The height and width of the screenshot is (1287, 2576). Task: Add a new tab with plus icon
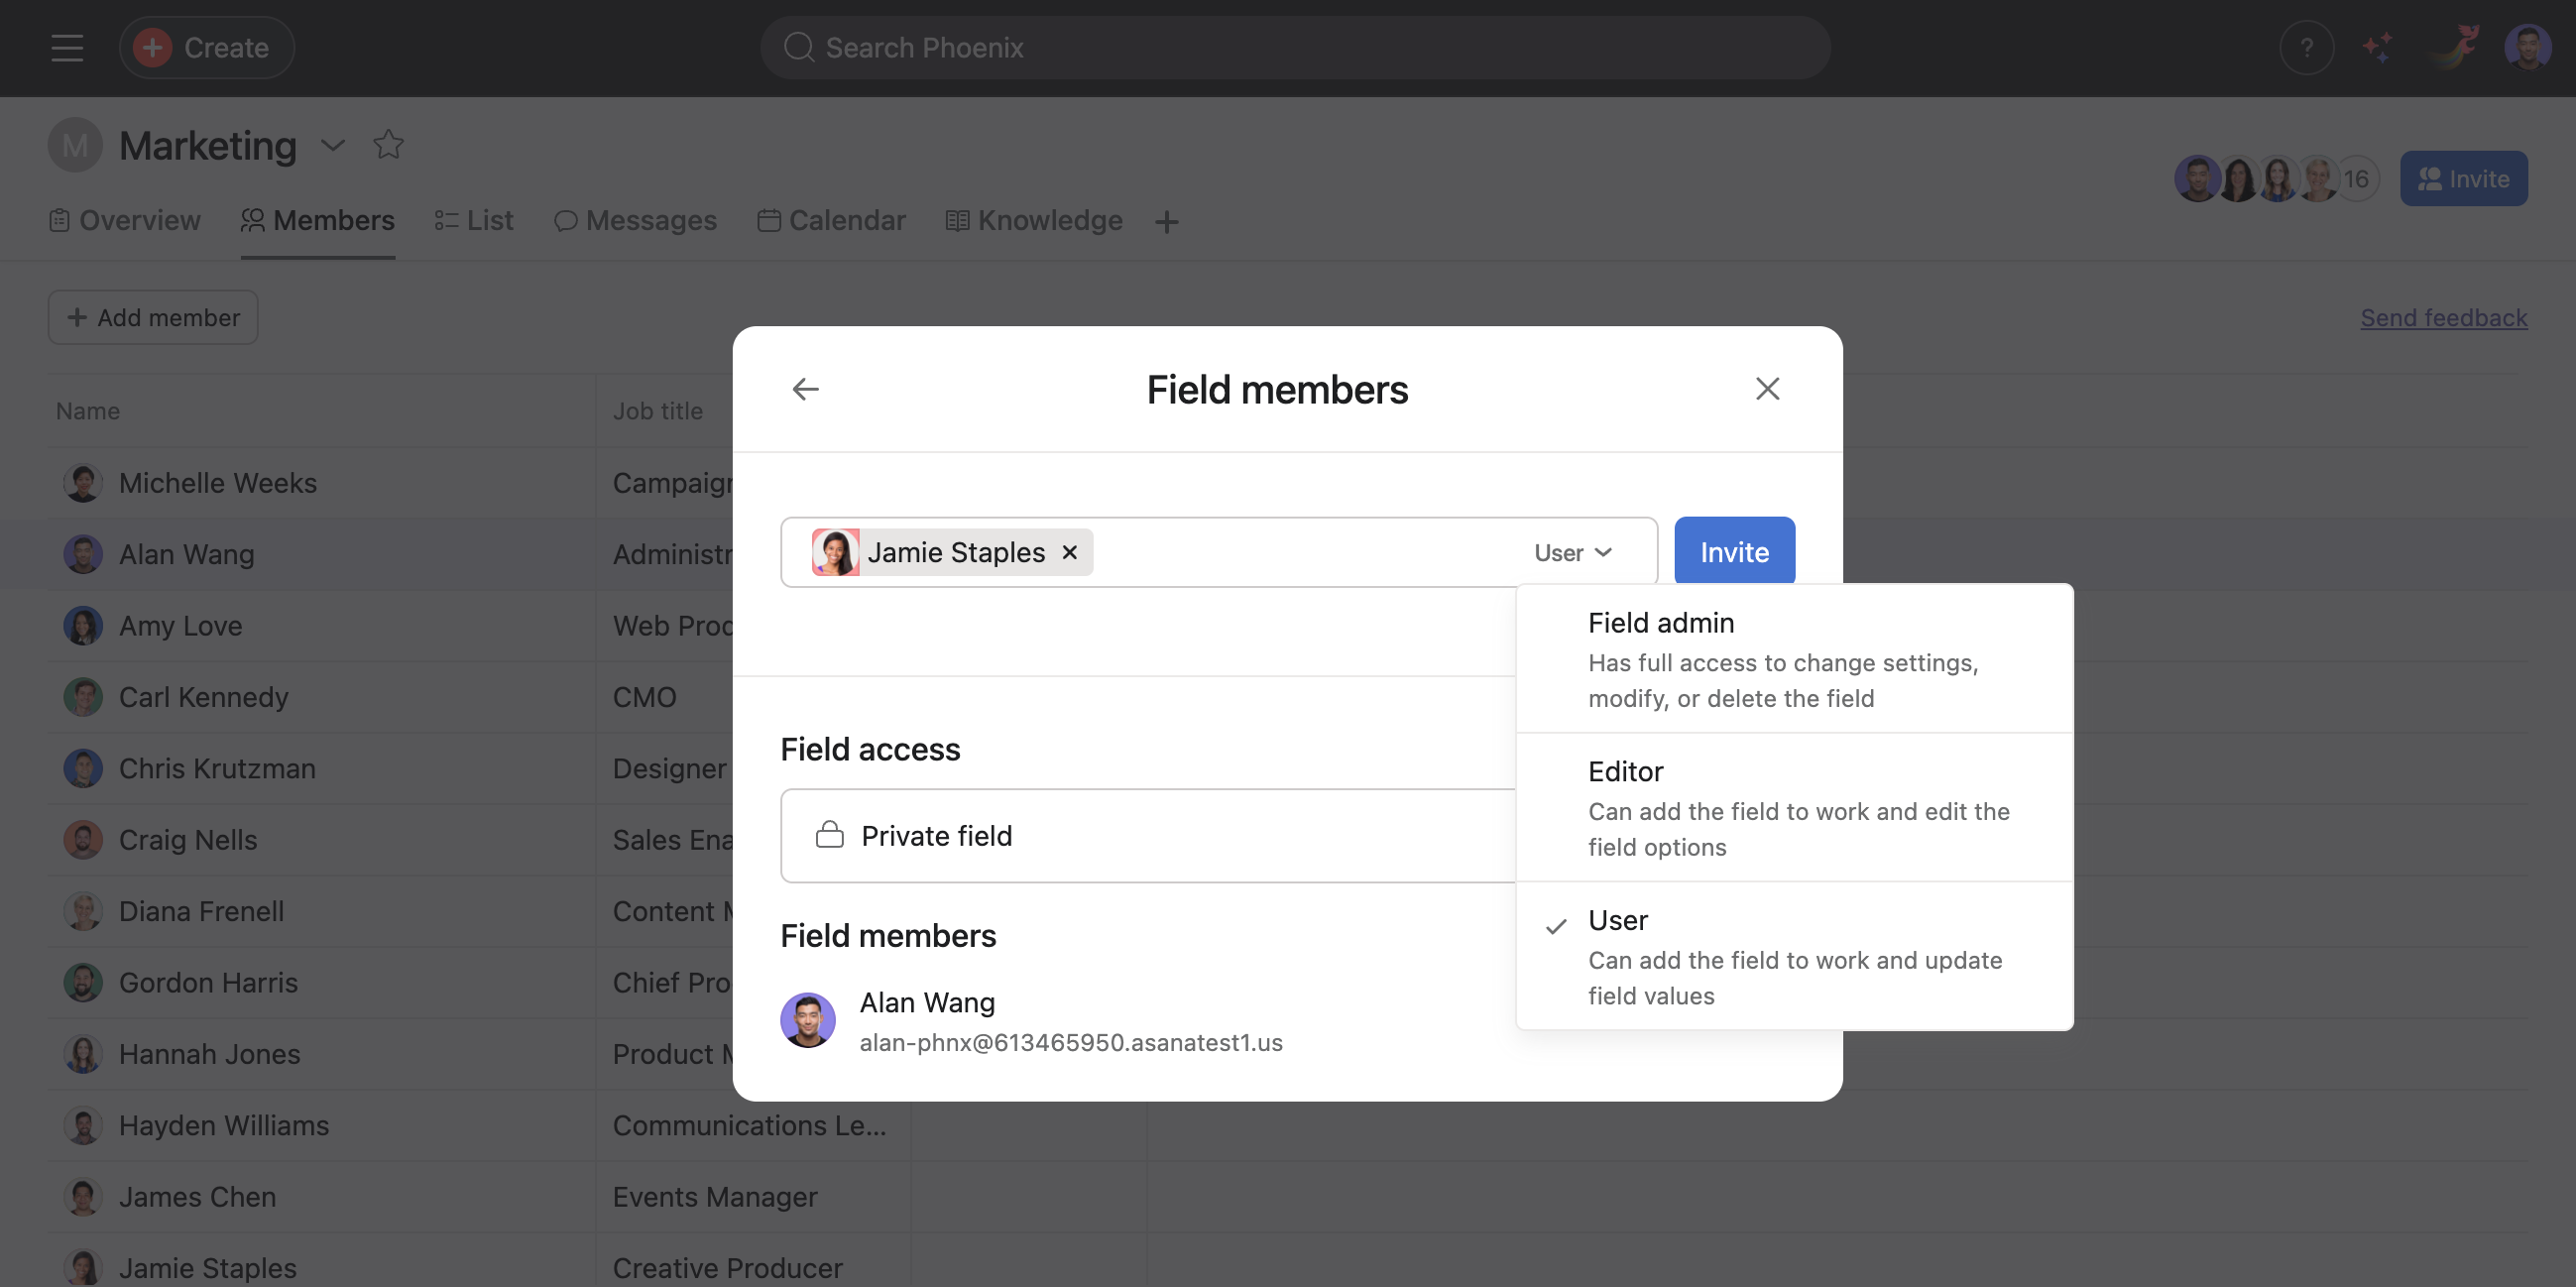pyautogui.click(x=1166, y=221)
